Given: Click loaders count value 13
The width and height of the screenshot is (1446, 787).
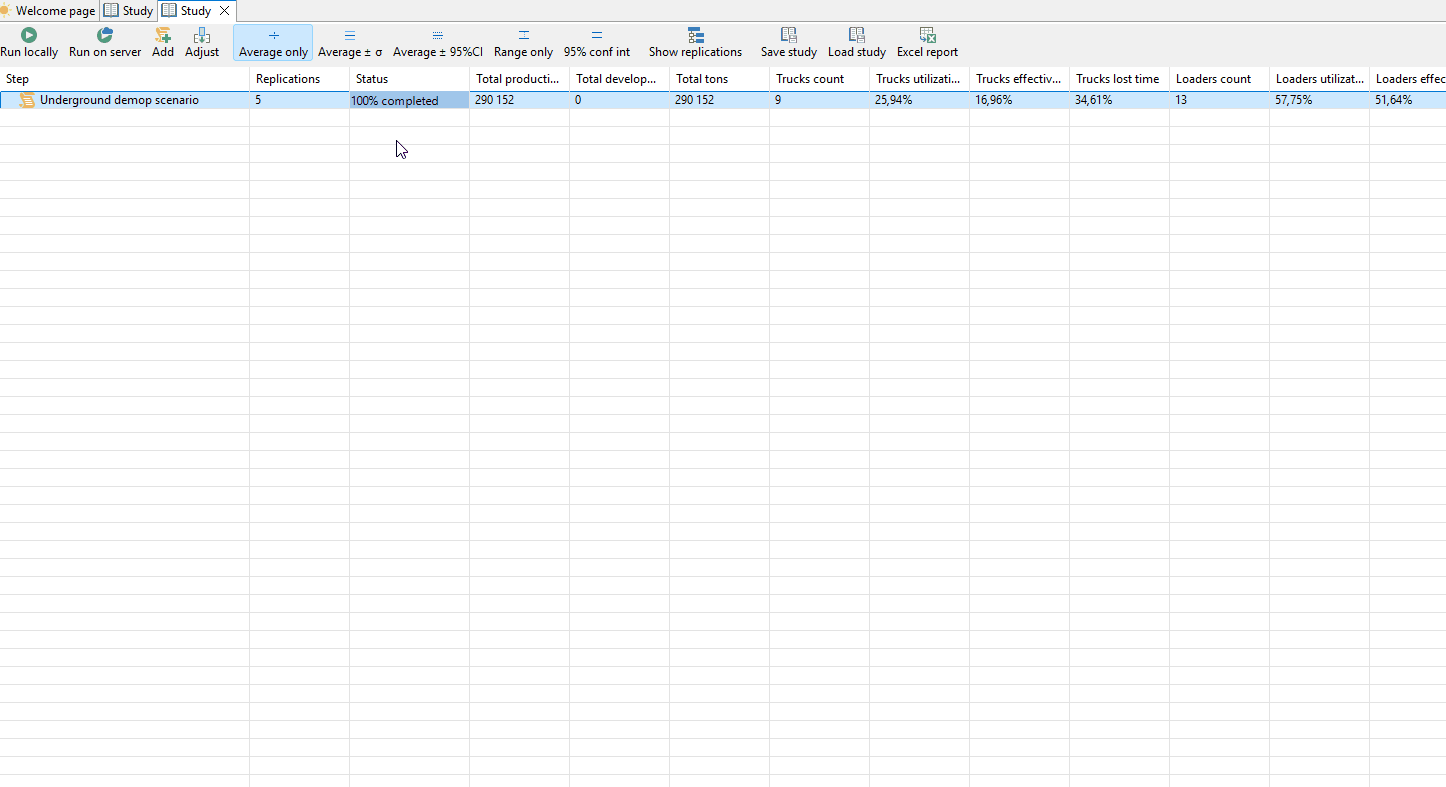Looking at the screenshot, I should (1181, 100).
